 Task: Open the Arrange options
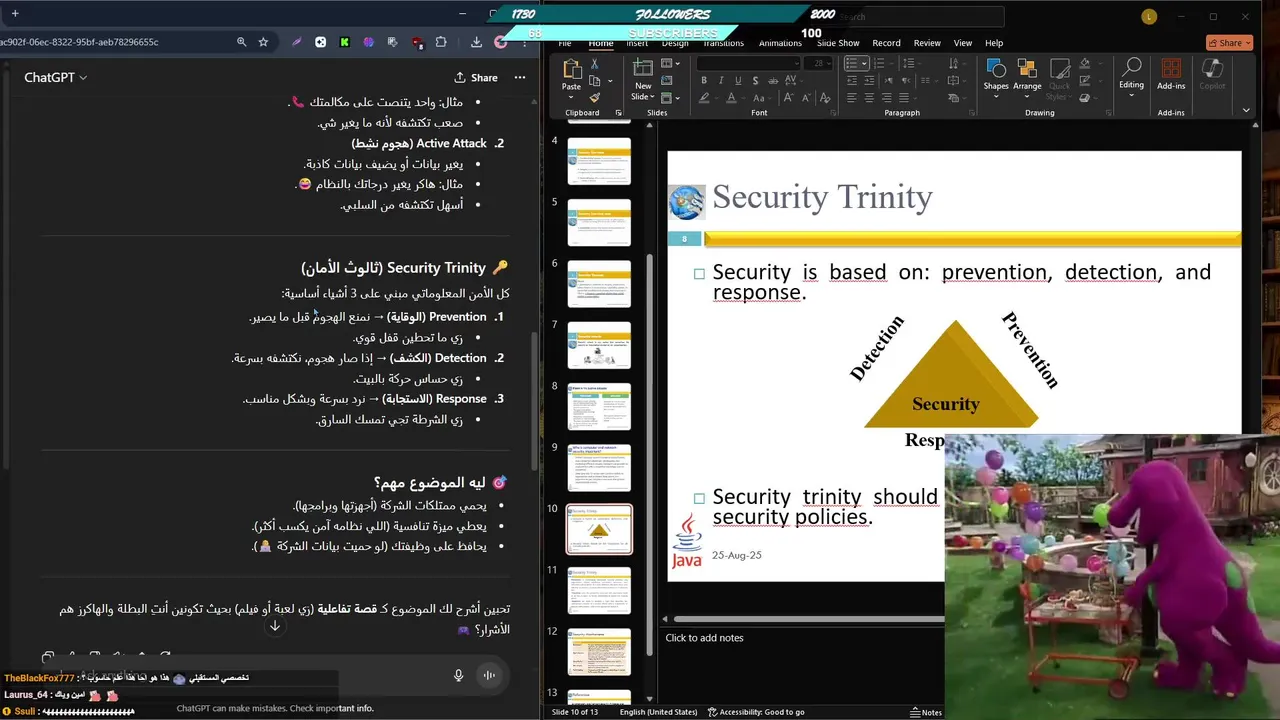coord(1027,75)
